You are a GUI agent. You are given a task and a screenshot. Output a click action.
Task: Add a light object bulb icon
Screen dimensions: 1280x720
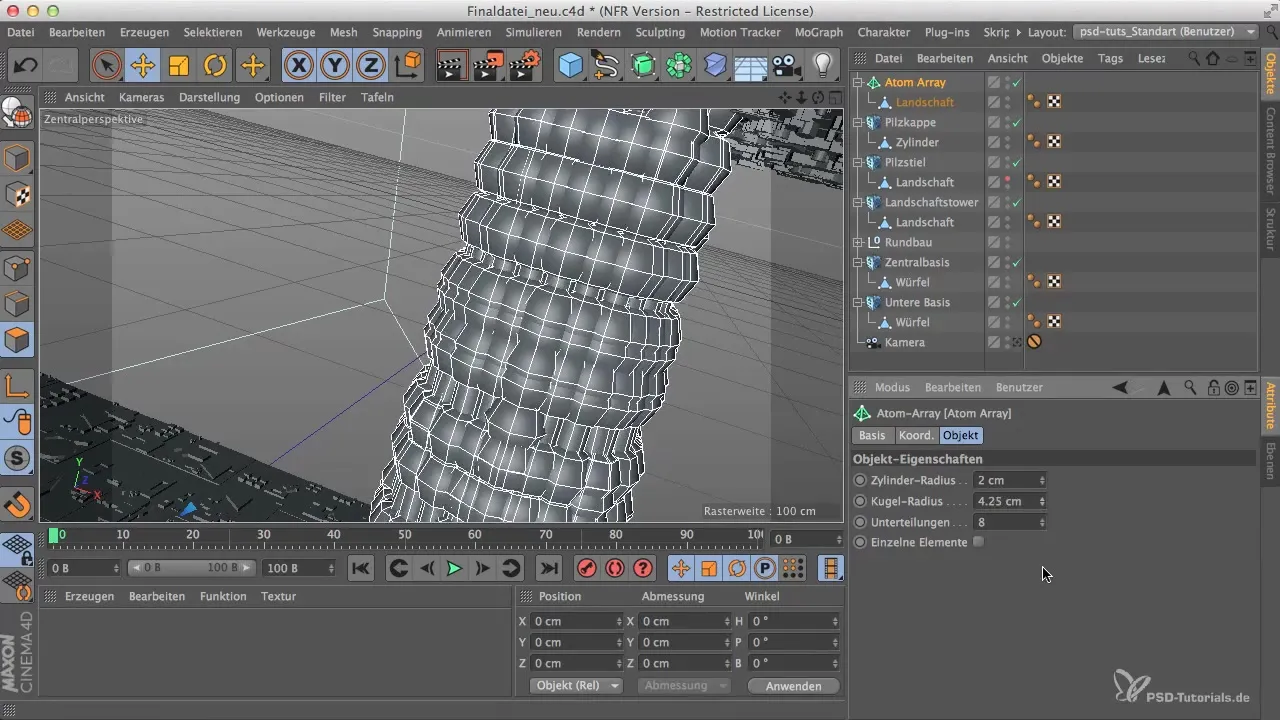[822, 66]
